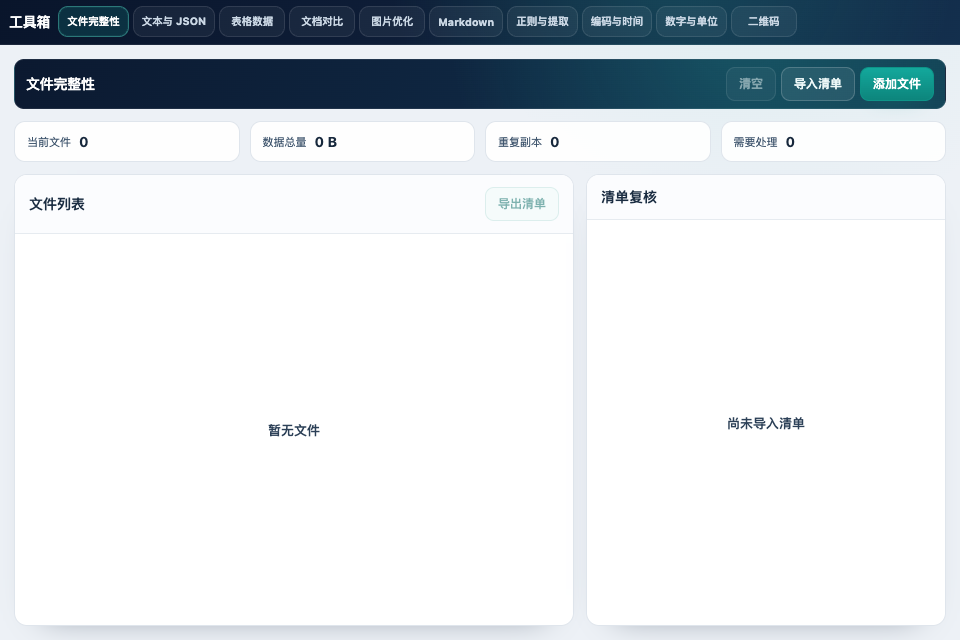
Task: Open the 表格数据 tab
Action: click(x=252, y=21)
